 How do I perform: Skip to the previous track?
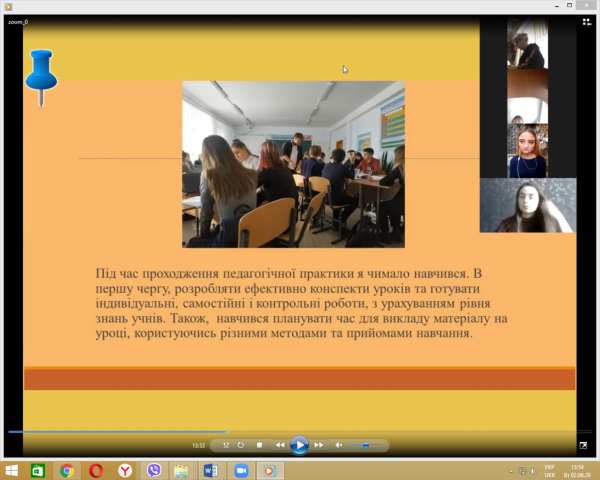(280, 445)
